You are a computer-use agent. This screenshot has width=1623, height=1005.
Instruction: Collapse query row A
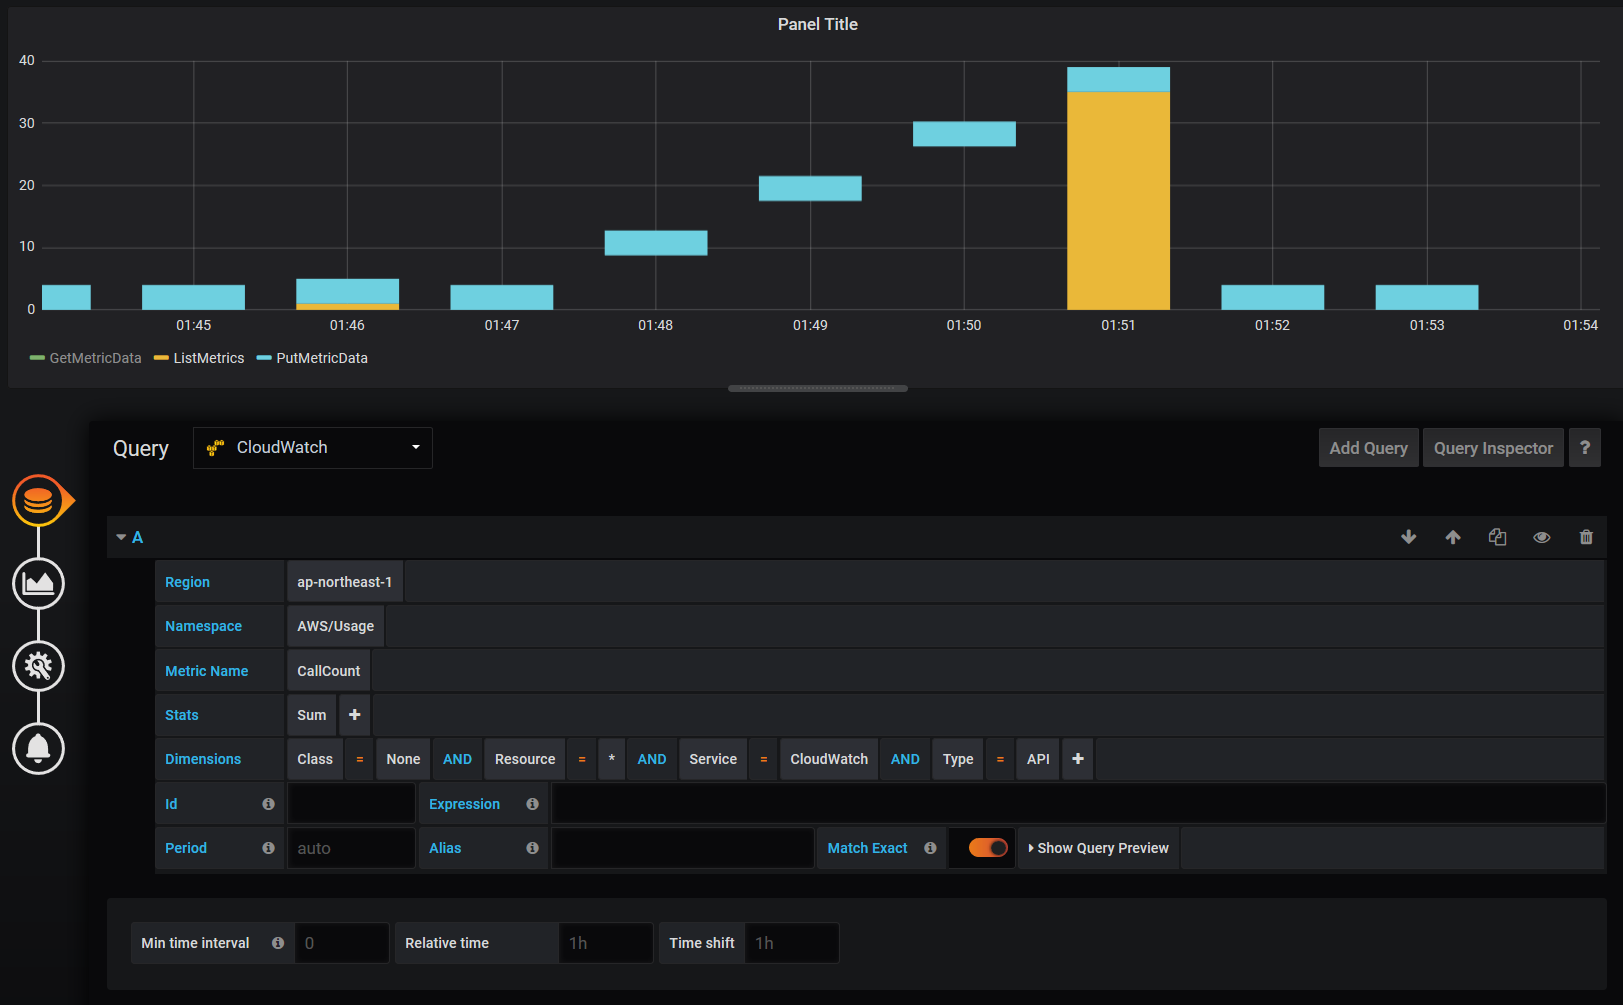(121, 537)
